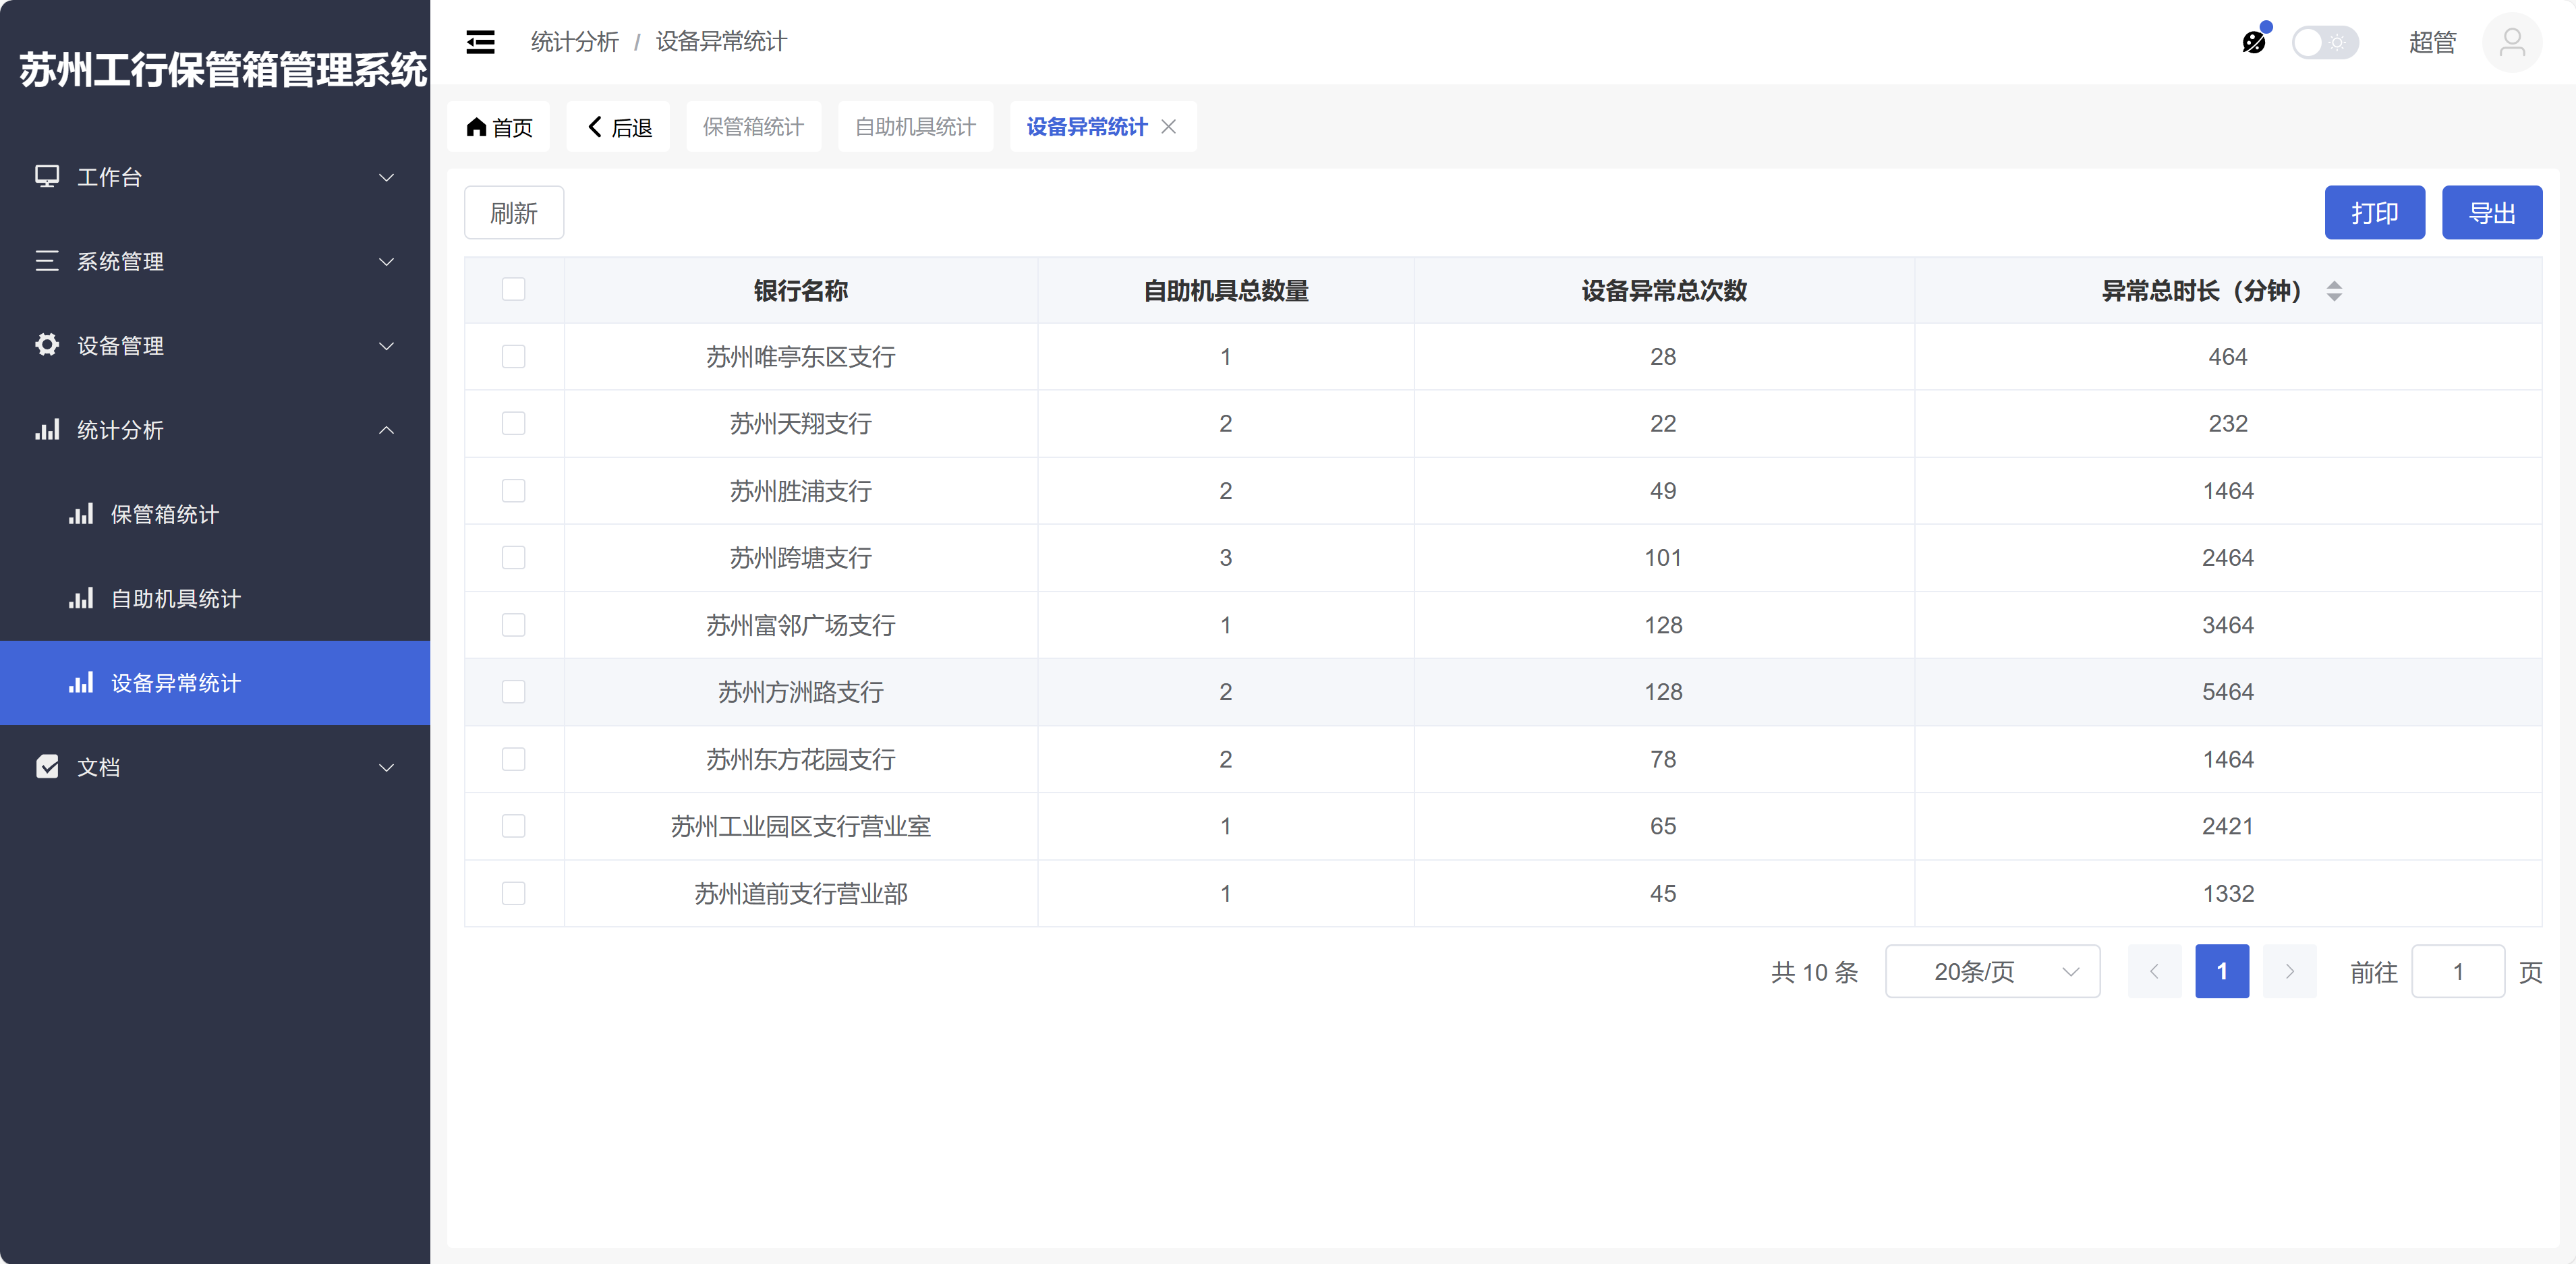Open 自助机具统计 in sidebar
The height and width of the screenshot is (1264, 2576).
coord(175,598)
